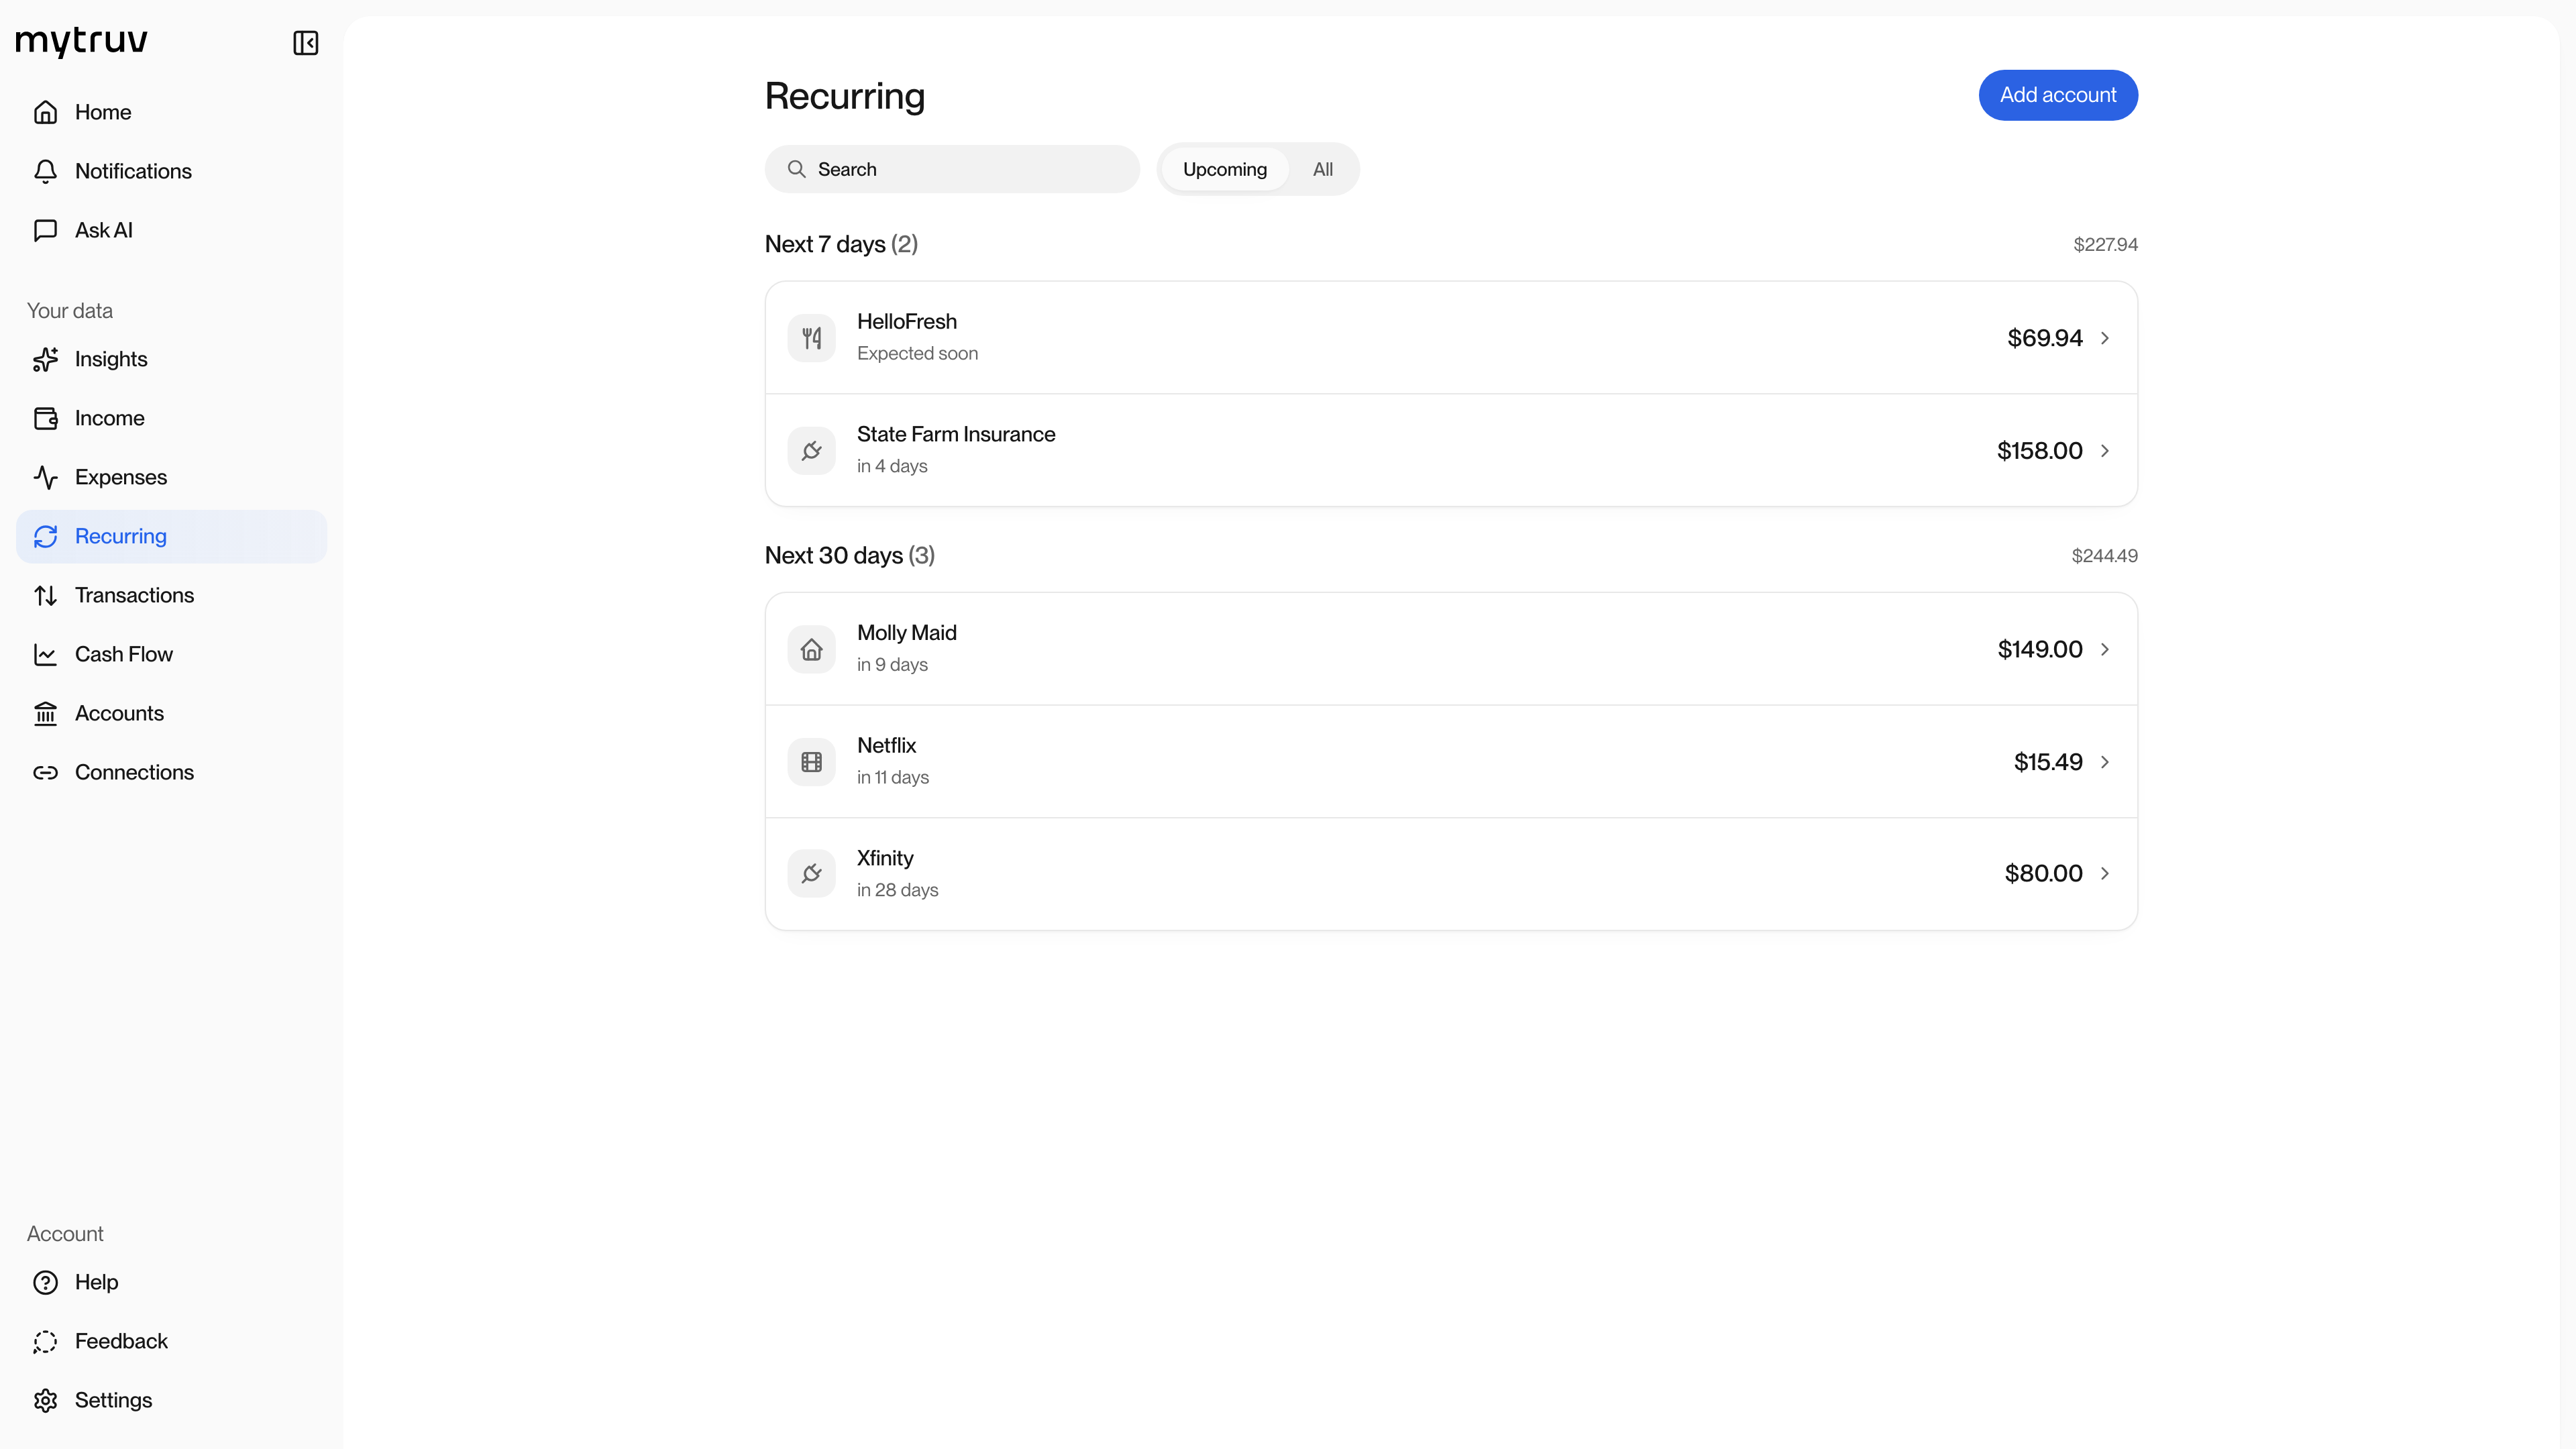Click the mytruv logo

[82, 42]
